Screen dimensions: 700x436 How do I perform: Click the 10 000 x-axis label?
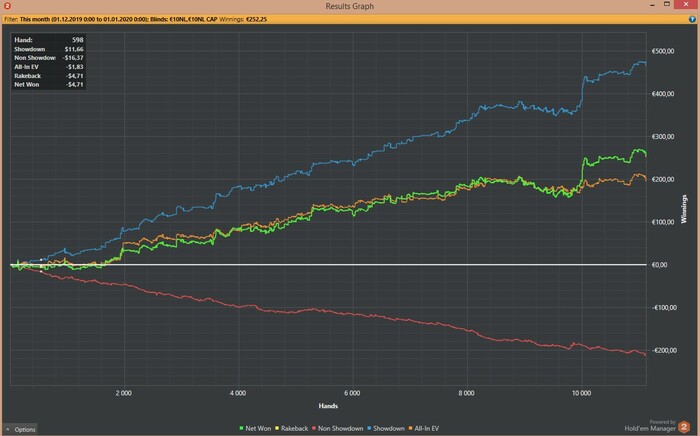click(x=581, y=393)
